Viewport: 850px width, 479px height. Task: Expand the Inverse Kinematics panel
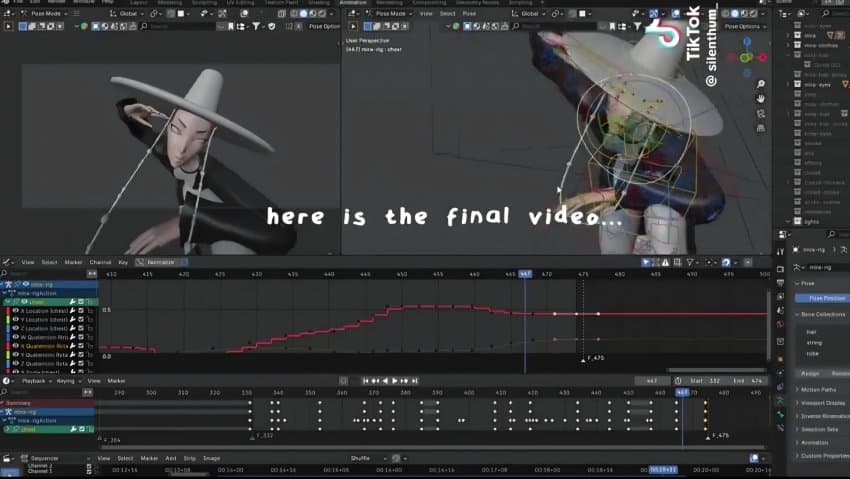click(822, 415)
